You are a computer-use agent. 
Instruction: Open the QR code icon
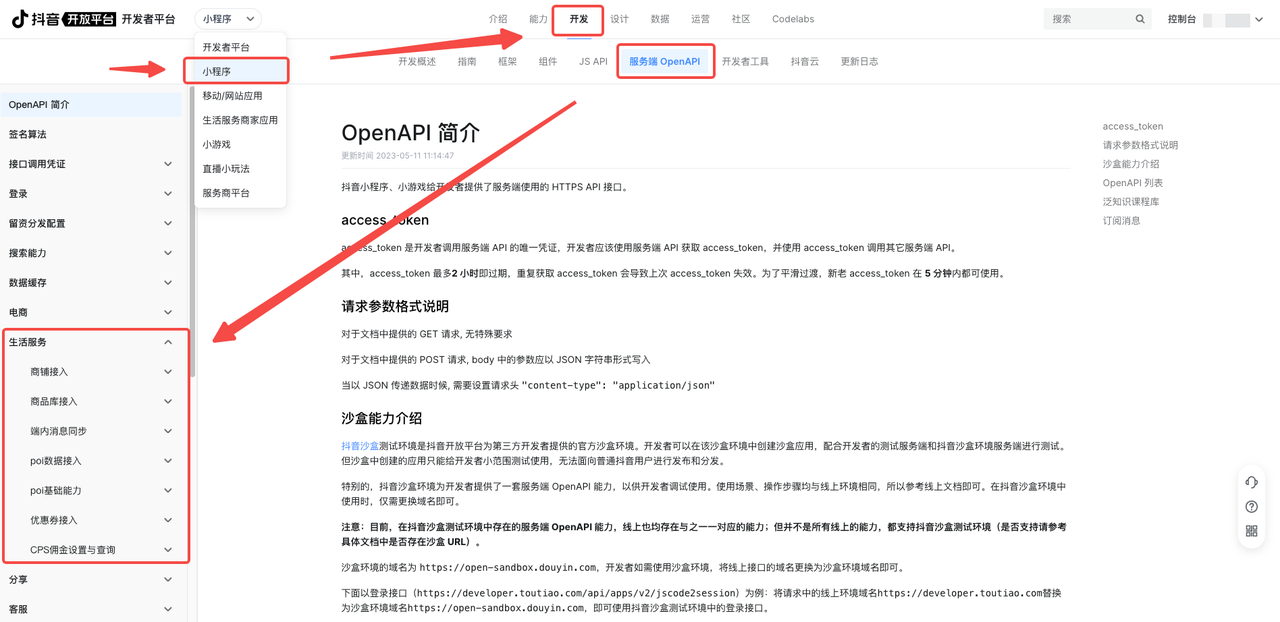1251,531
